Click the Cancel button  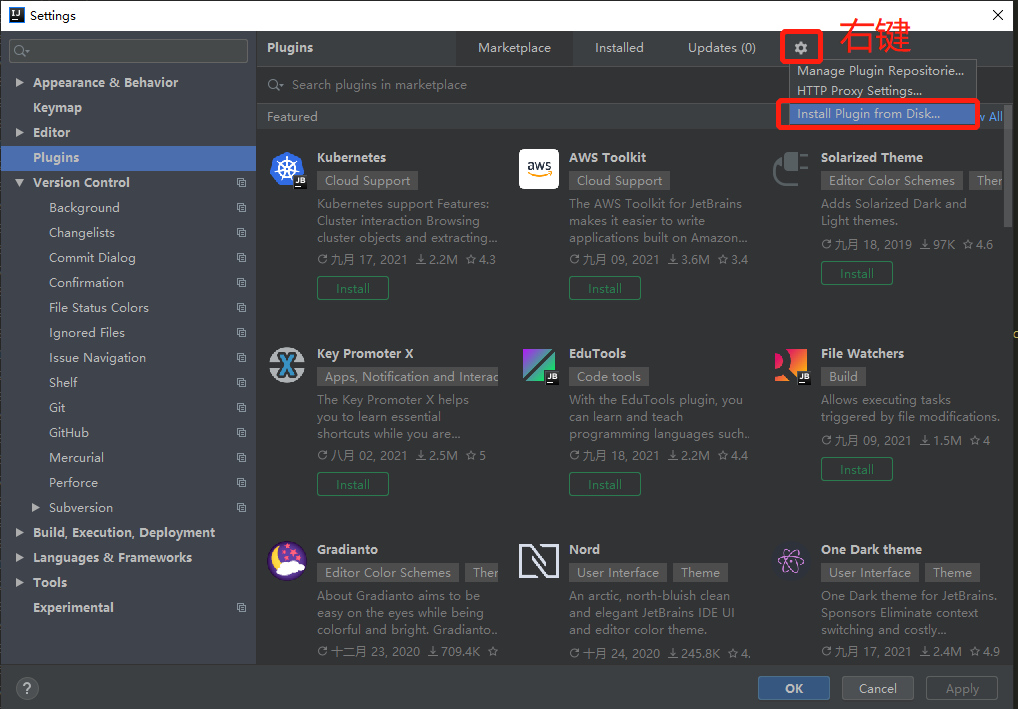(878, 688)
